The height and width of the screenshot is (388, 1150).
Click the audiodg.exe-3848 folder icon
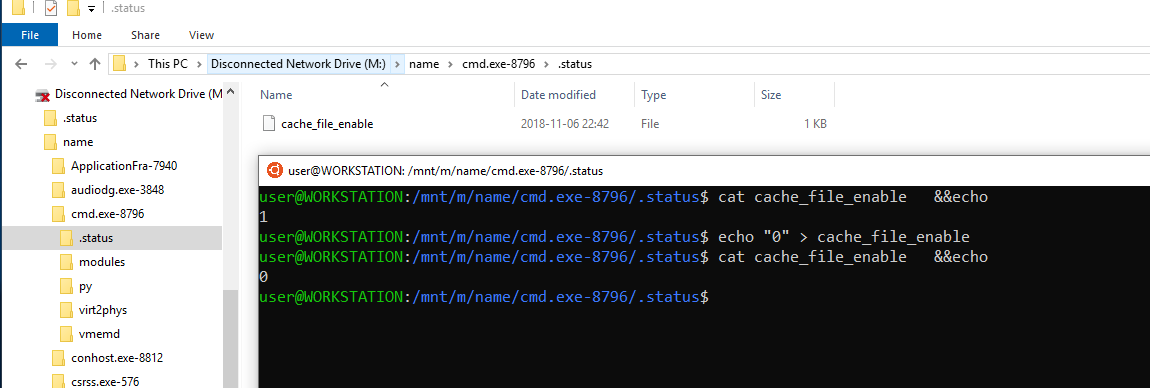[x=59, y=190]
